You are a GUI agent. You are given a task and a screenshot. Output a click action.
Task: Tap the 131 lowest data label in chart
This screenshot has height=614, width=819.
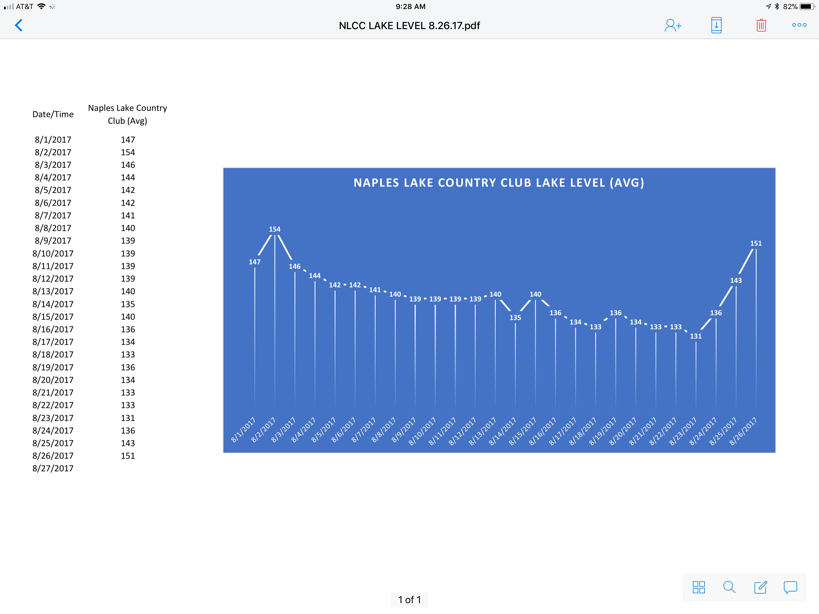click(x=696, y=336)
